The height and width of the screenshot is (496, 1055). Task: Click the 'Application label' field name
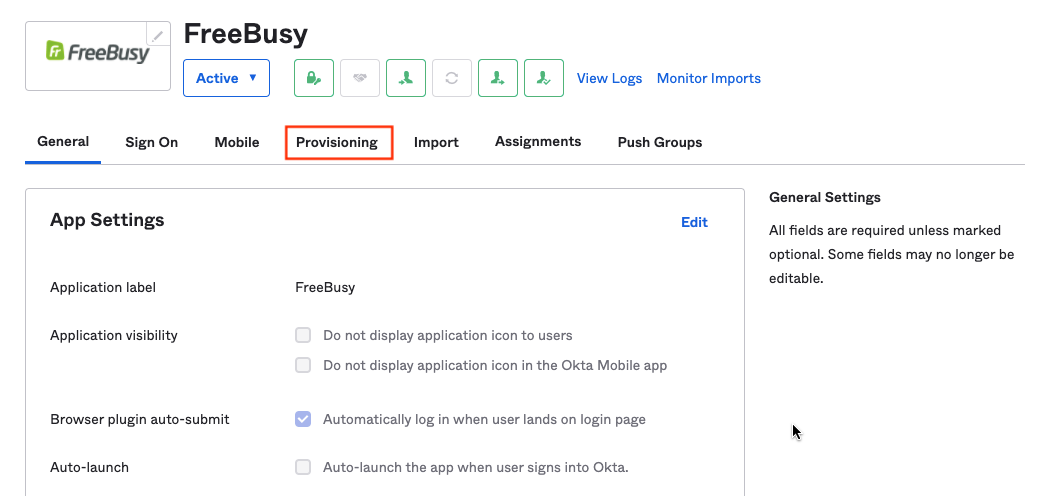(103, 287)
